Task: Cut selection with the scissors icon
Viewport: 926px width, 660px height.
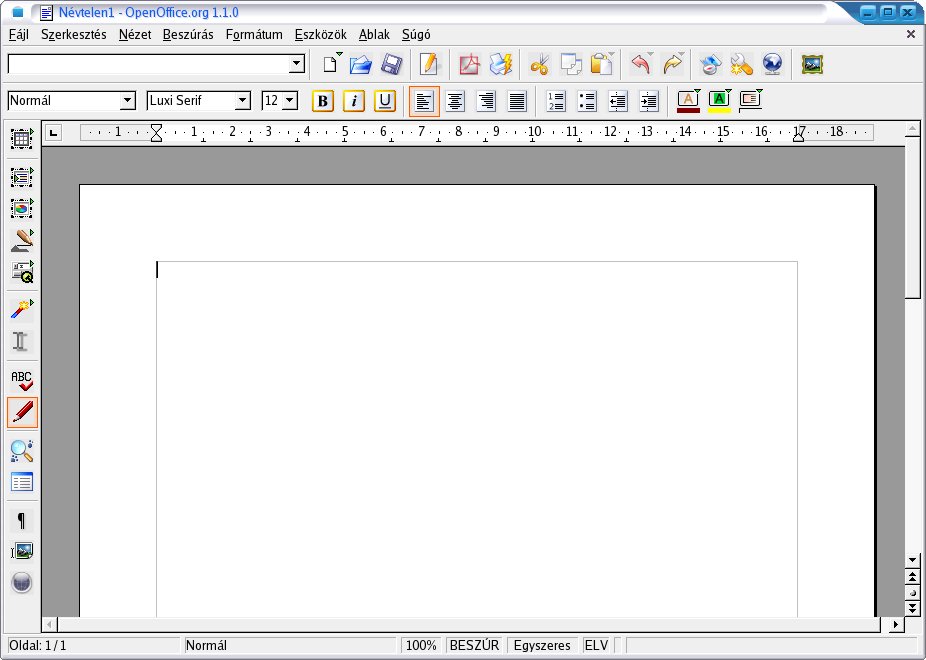Action: point(539,64)
